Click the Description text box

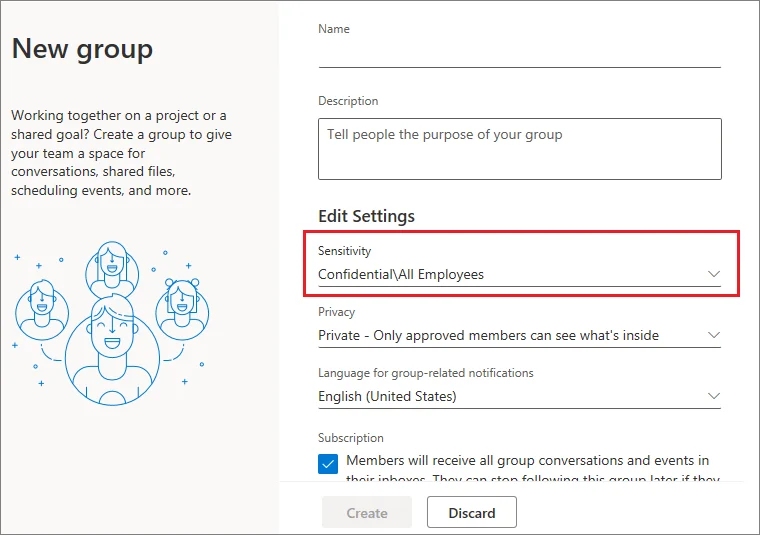[x=520, y=149]
